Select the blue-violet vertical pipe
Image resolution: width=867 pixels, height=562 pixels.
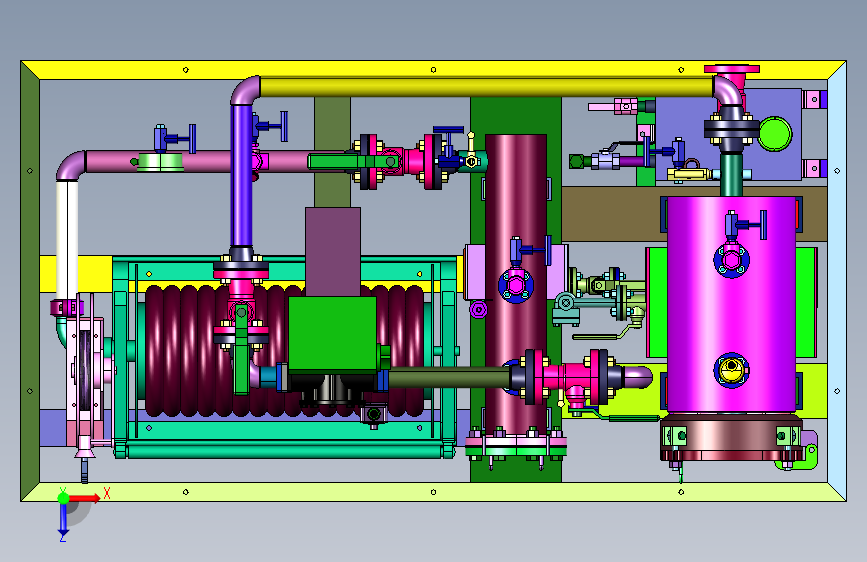coord(241,175)
